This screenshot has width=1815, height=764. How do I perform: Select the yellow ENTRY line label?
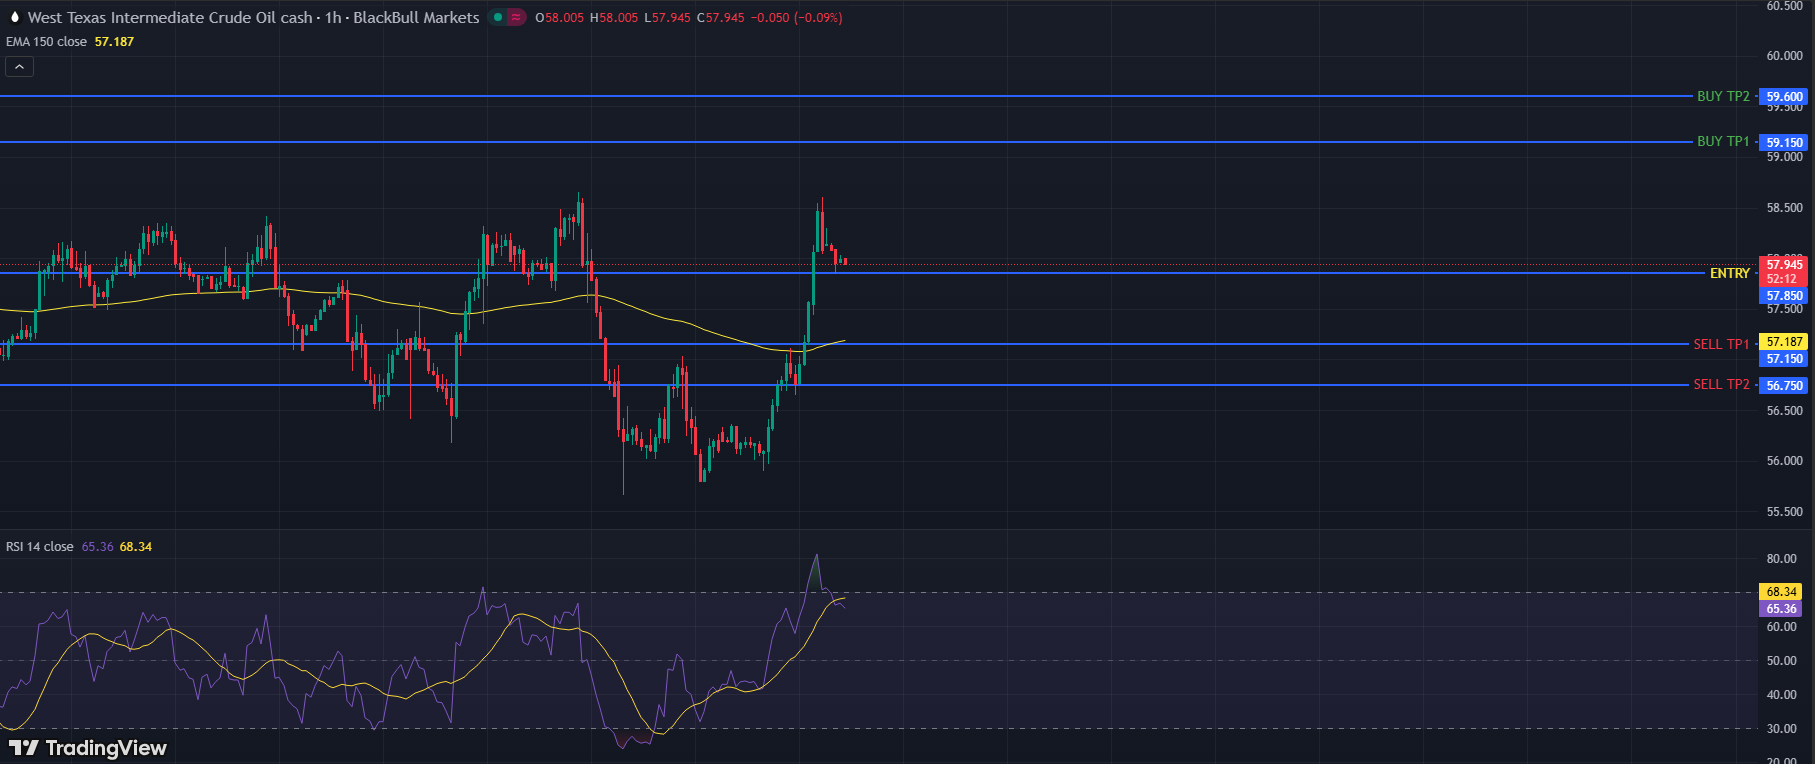coord(1729,273)
